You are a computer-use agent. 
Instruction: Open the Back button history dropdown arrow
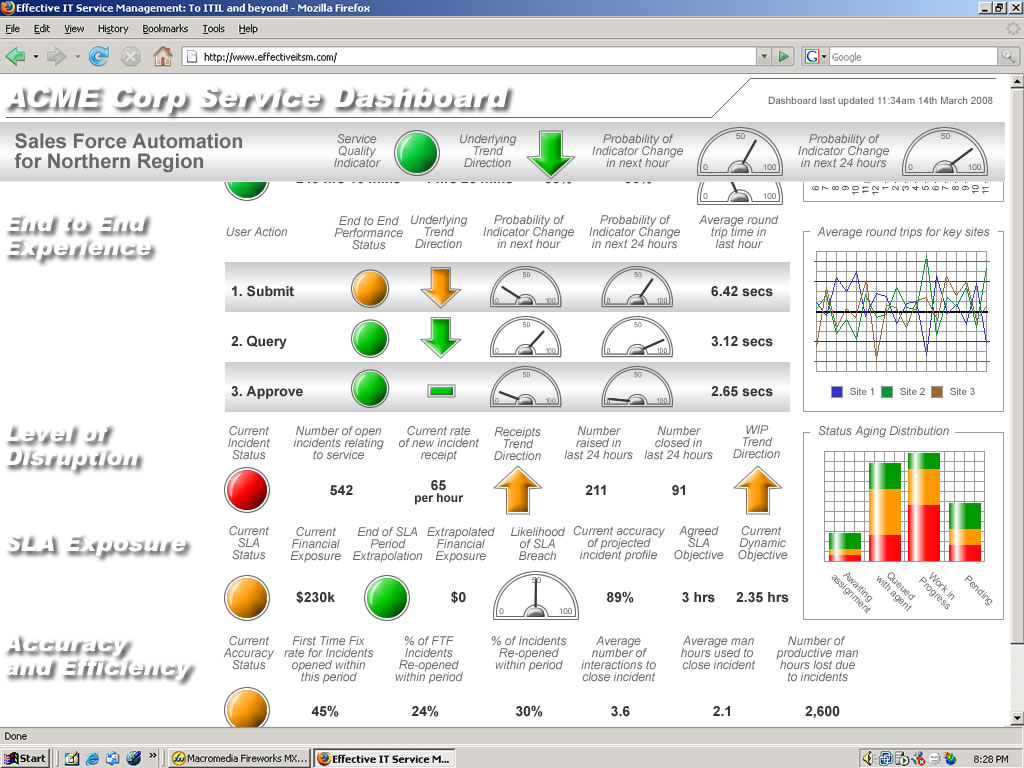[36, 57]
